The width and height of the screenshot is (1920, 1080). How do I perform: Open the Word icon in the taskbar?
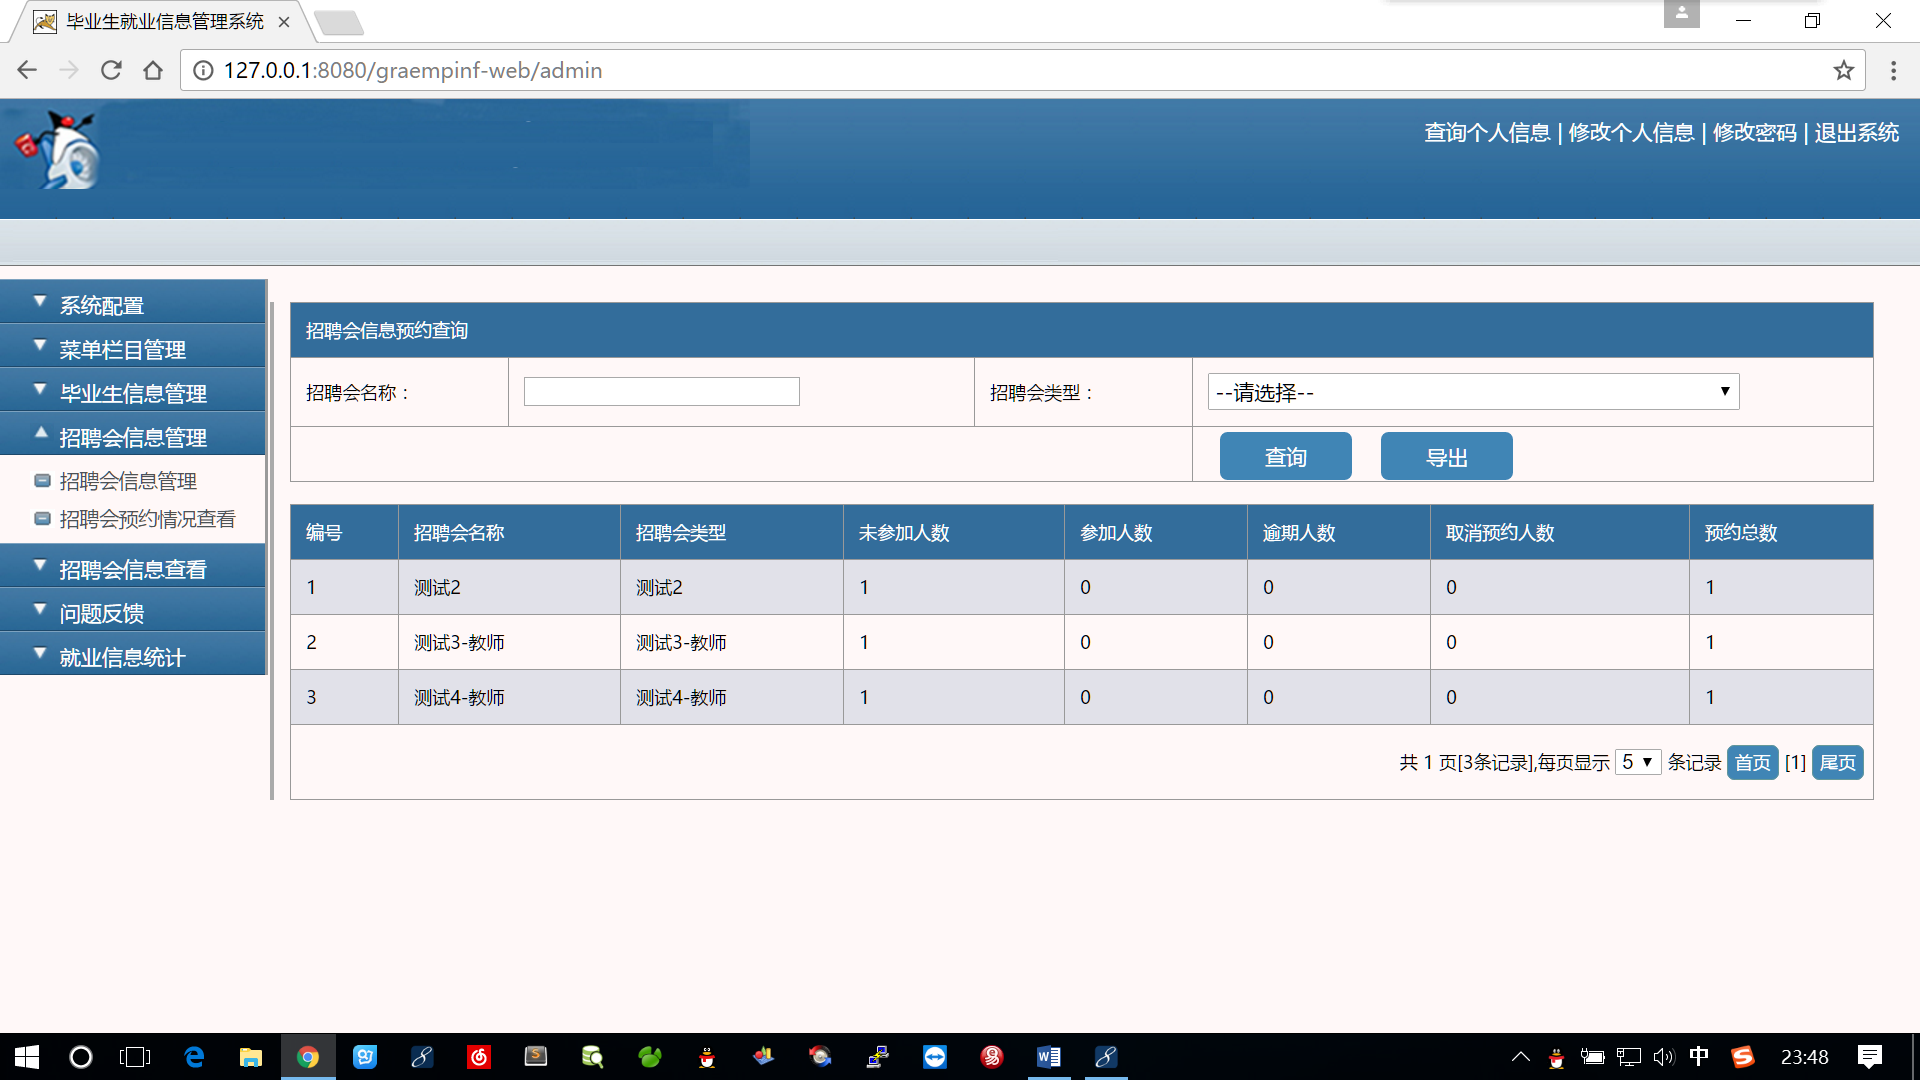1048,1057
